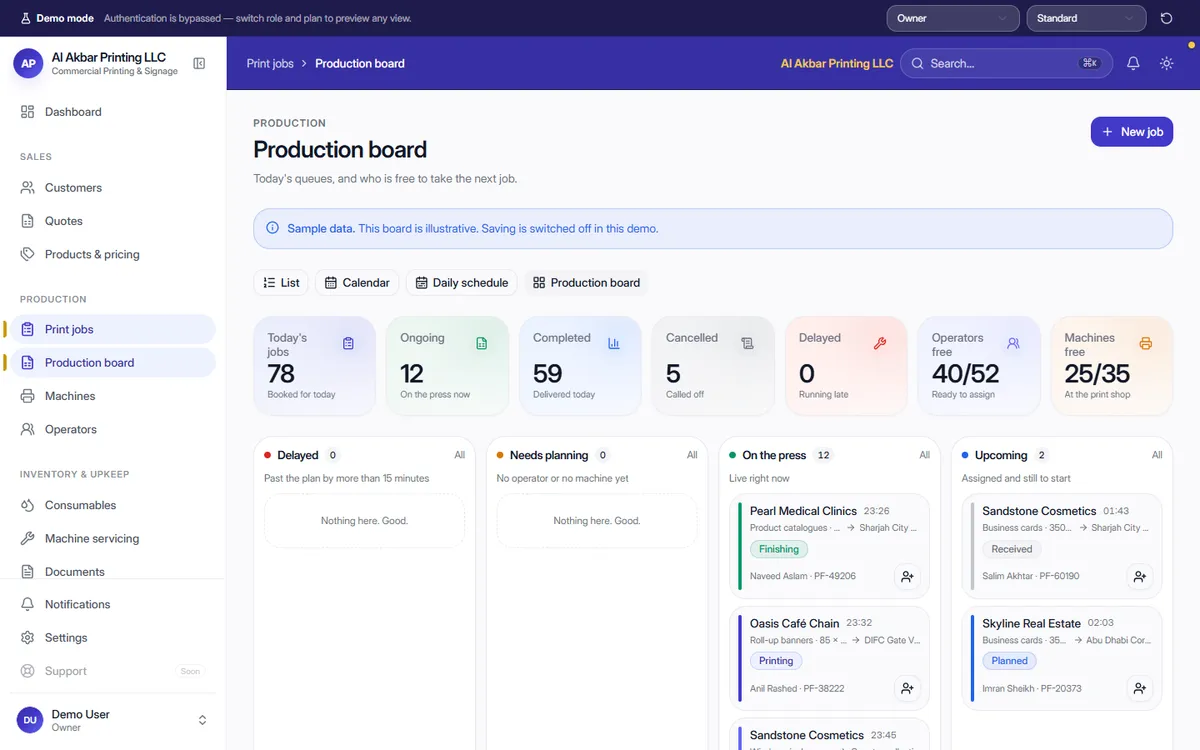Expand the Demo User account menu
This screenshot has width=1200, height=750.
tap(112, 720)
